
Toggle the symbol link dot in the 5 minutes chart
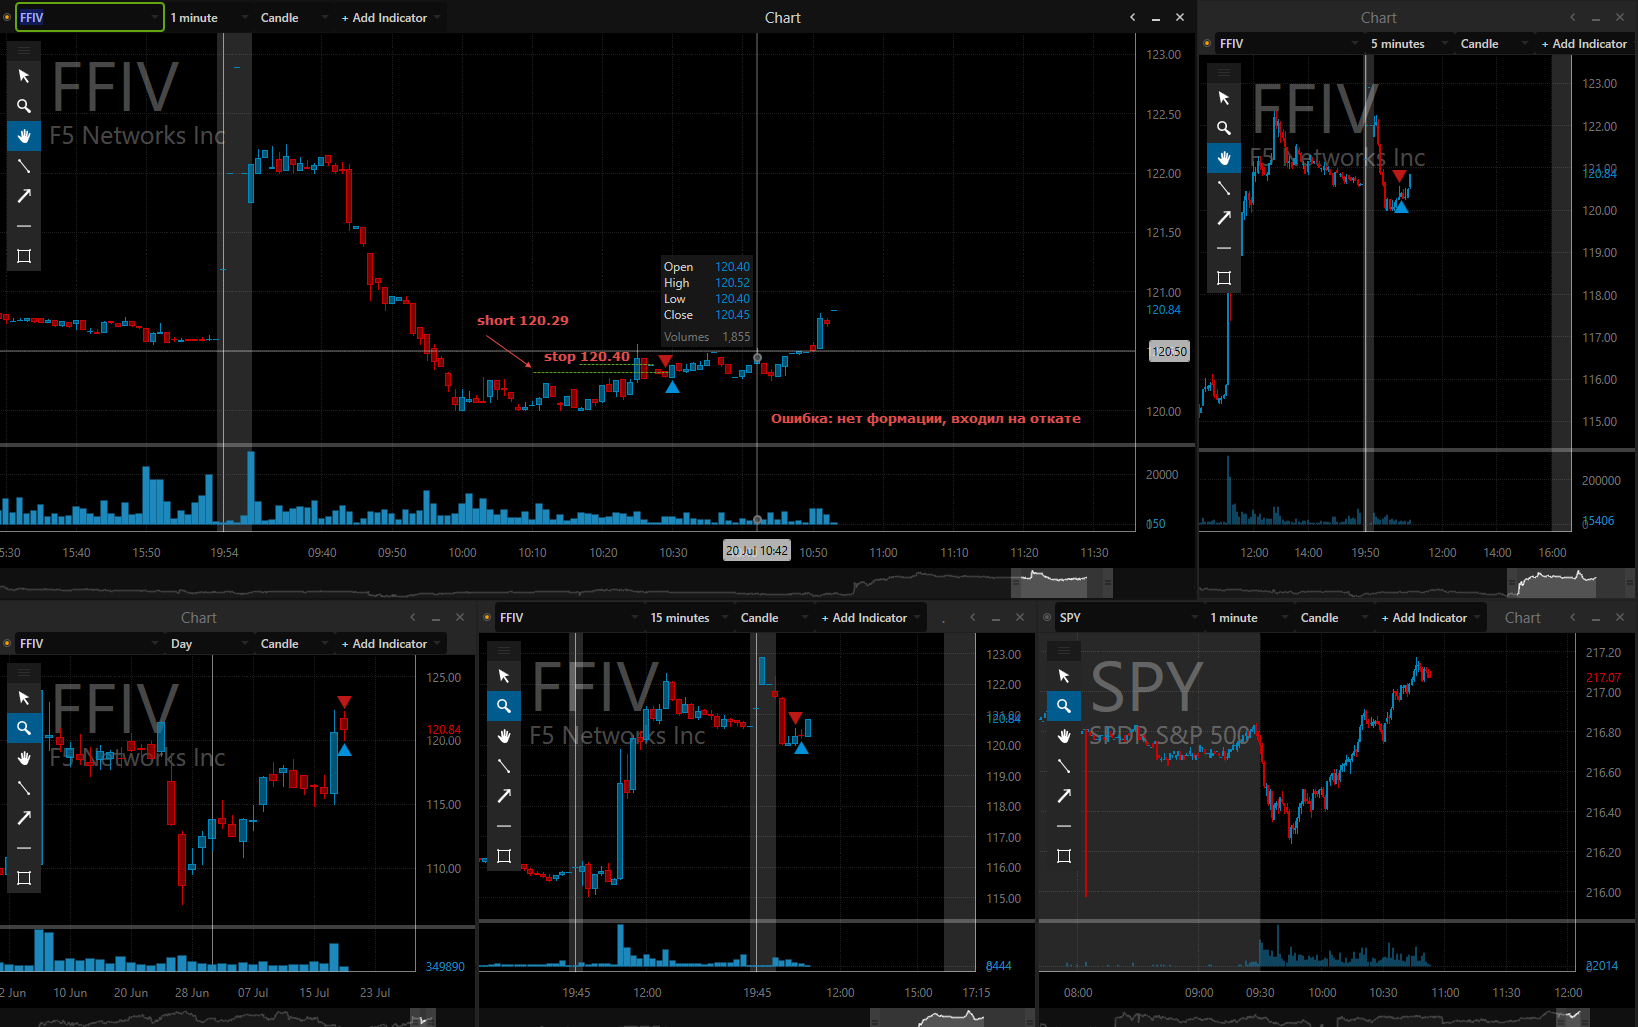point(1207,44)
